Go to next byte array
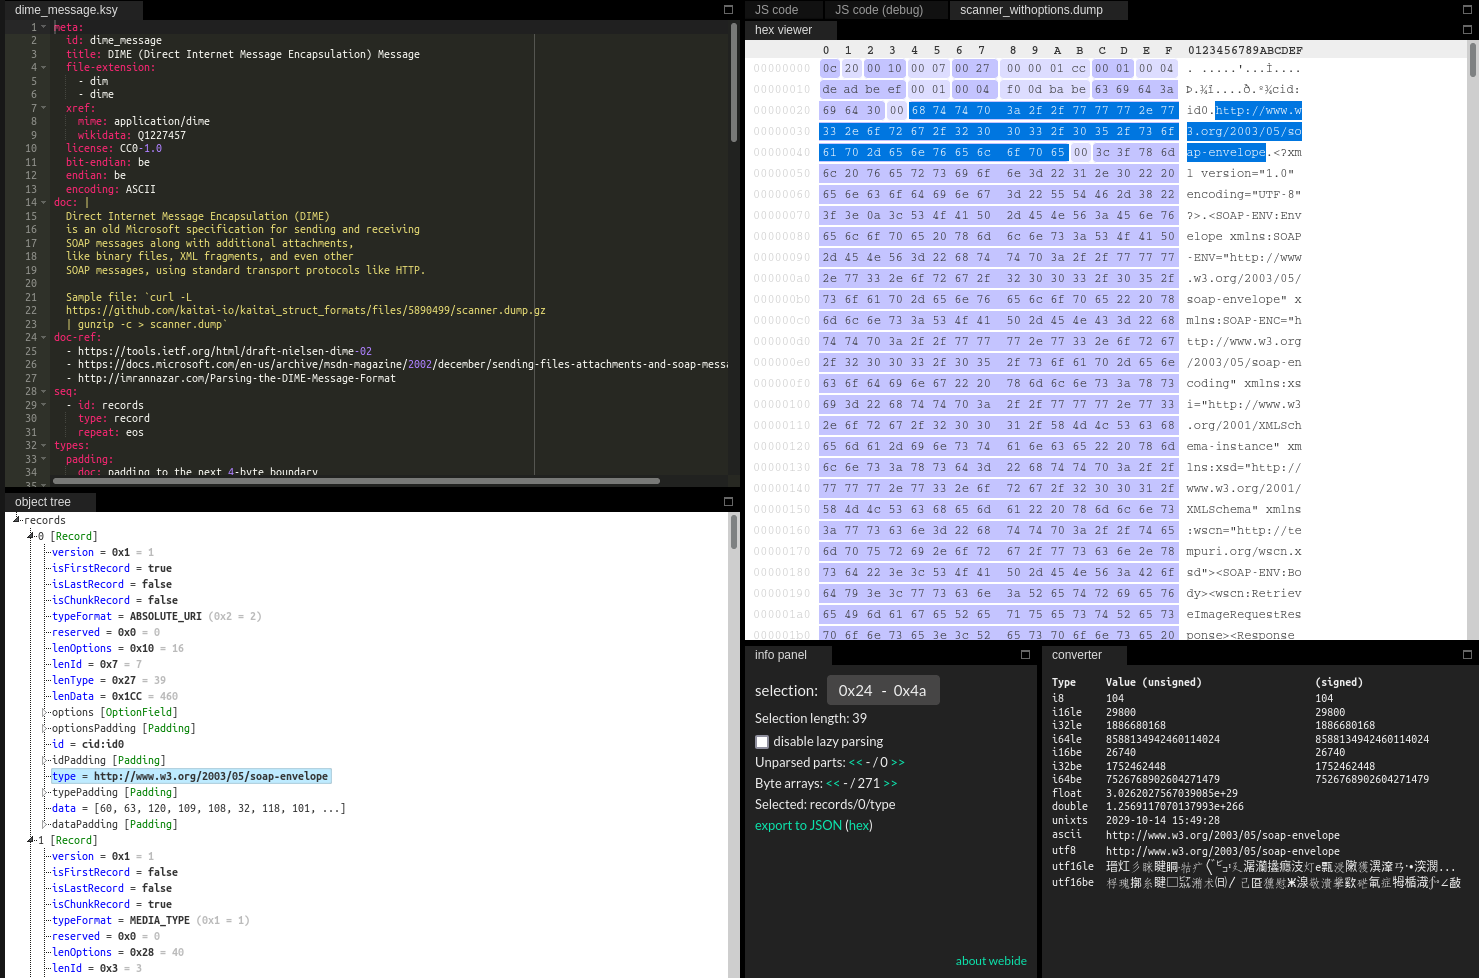The width and height of the screenshot is (1479, 978). click(890, 783)
